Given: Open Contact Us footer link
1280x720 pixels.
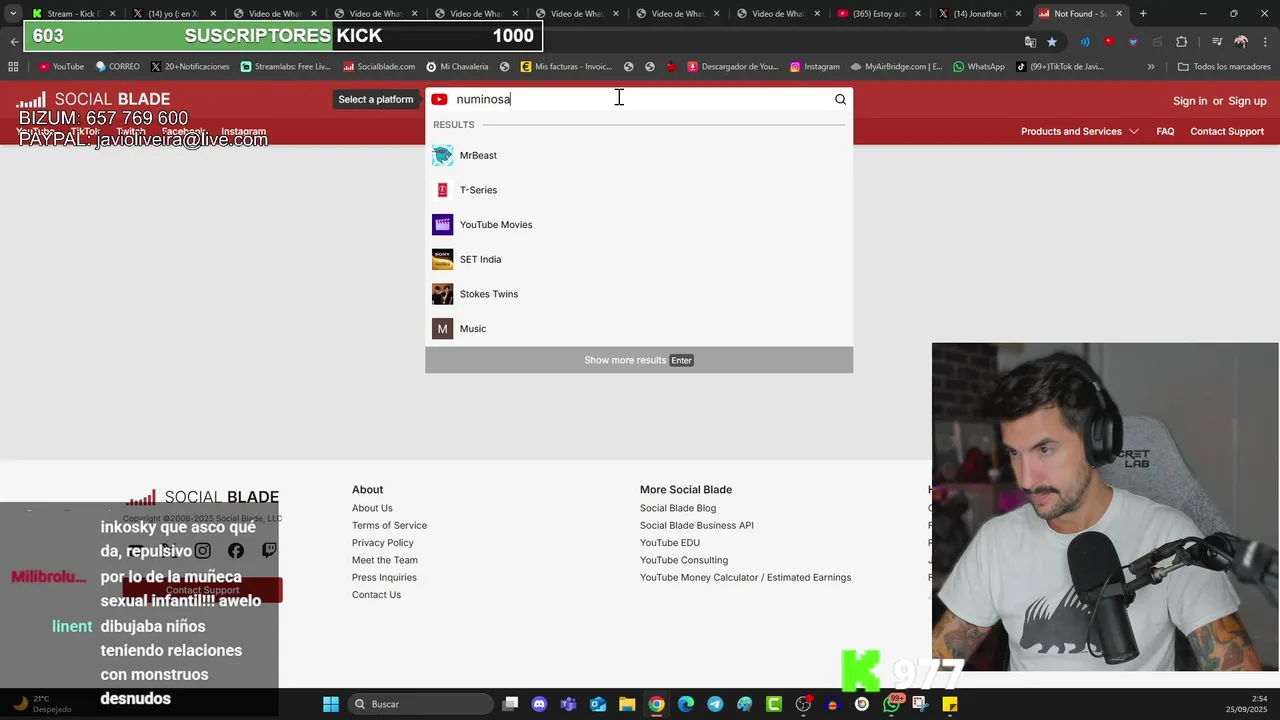Looking at the screenshot, I should click(x=376, y=595).
